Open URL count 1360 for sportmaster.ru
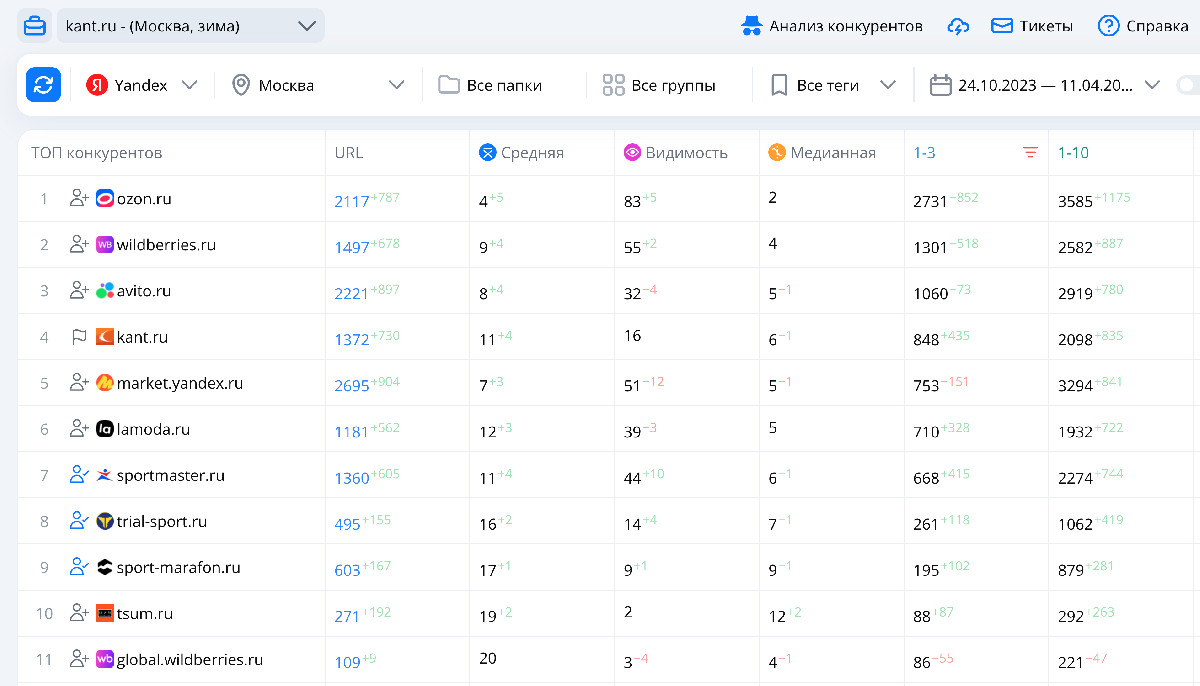Image resolution: width=1200 pixels, height=686 pixels. click(352, 478)
